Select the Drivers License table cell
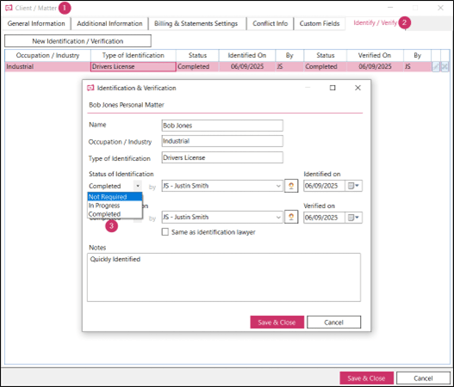The height and width of the screenshot is (387, 454). point(133,67)
